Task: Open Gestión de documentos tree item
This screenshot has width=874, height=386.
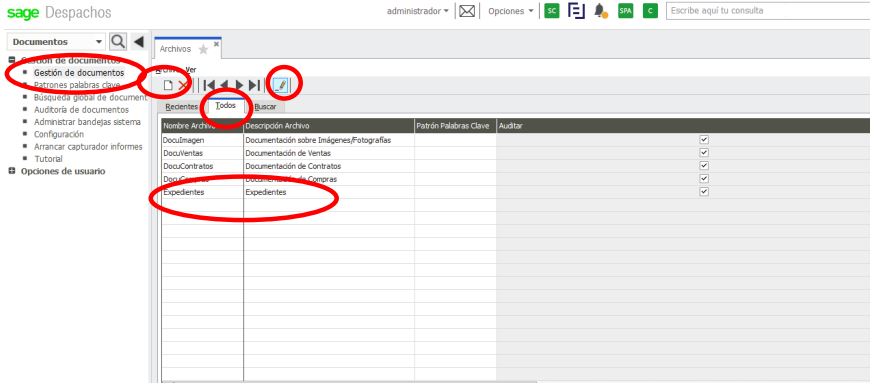Action: [x=79, y=73]
